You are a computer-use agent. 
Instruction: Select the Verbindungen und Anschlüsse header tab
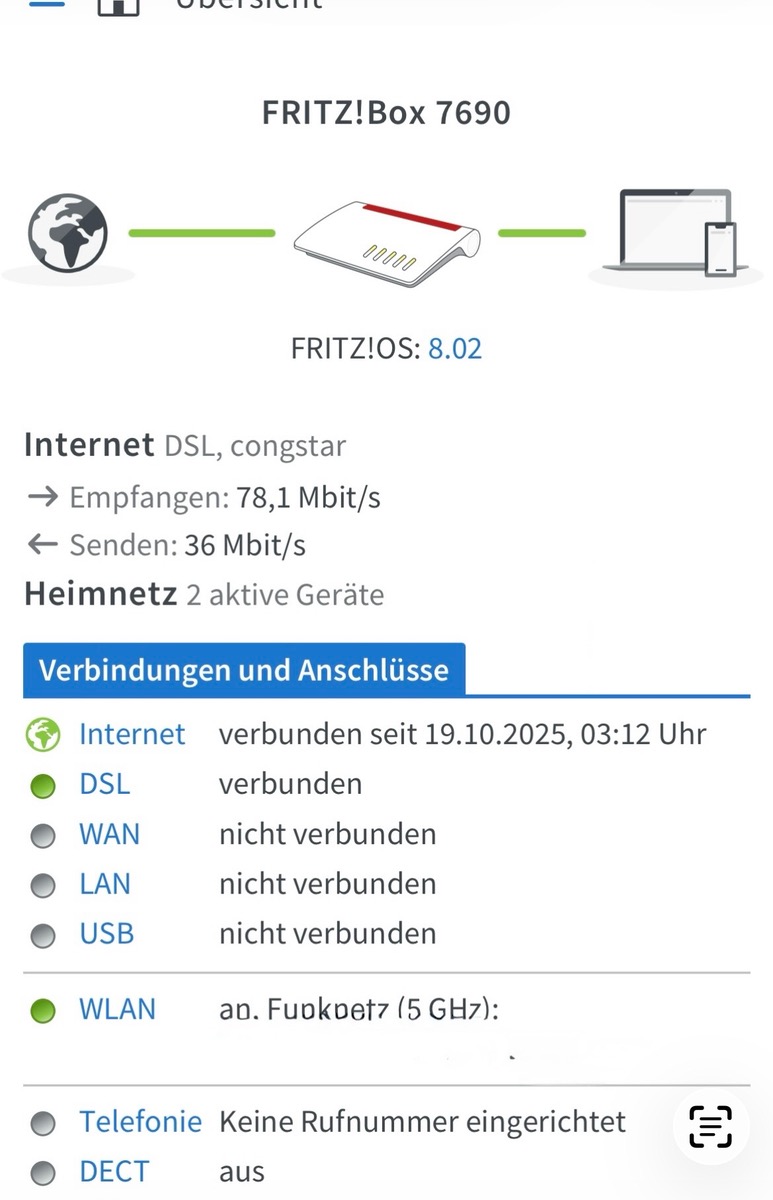click(x=244, y=670)
